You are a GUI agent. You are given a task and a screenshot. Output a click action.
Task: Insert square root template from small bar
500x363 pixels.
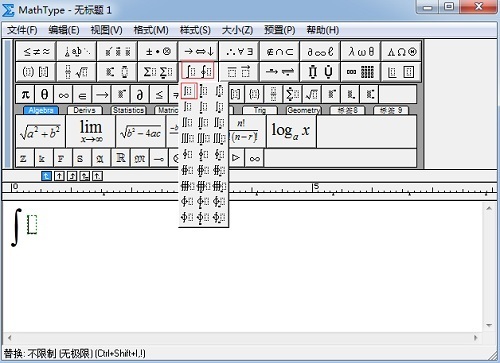312,95
